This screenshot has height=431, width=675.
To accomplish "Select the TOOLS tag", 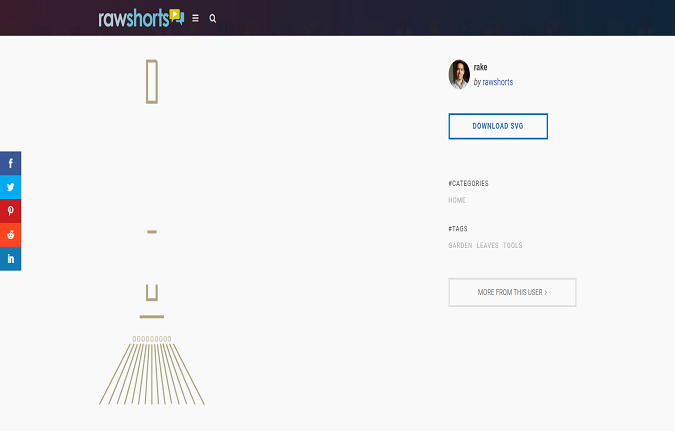I will point(512,245).
